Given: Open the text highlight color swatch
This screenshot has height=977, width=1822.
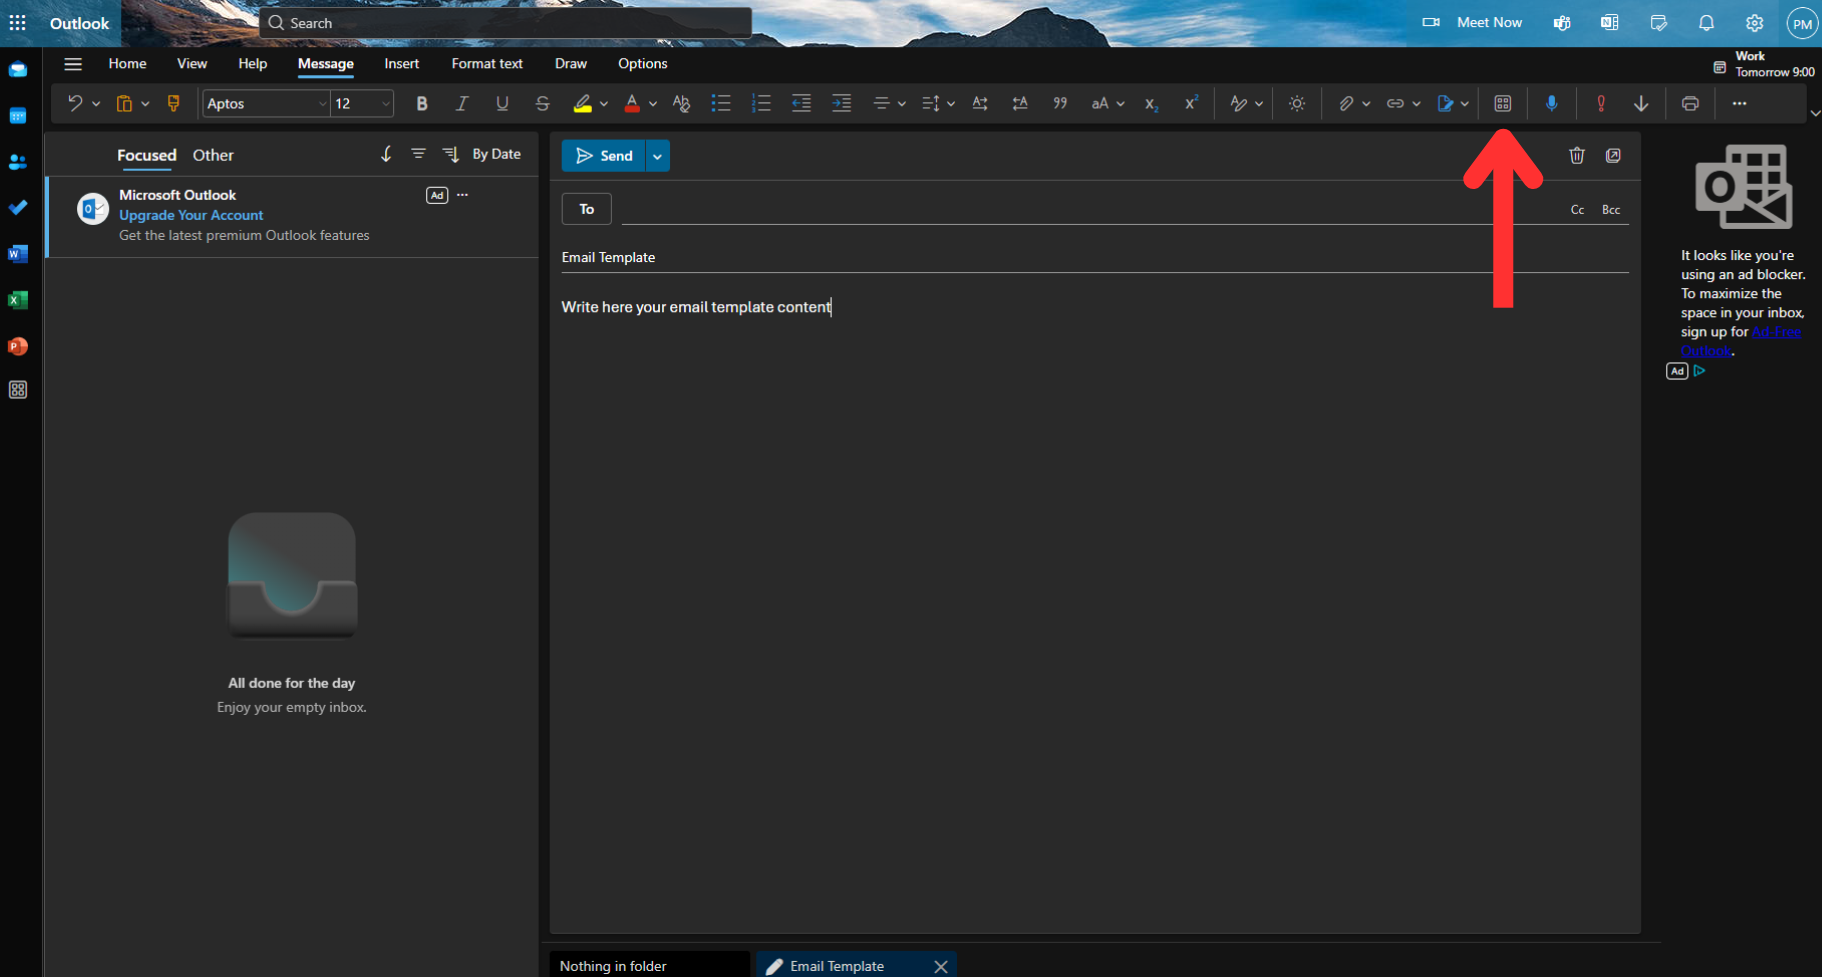Looking at the screenshot, I should (584, 103).
